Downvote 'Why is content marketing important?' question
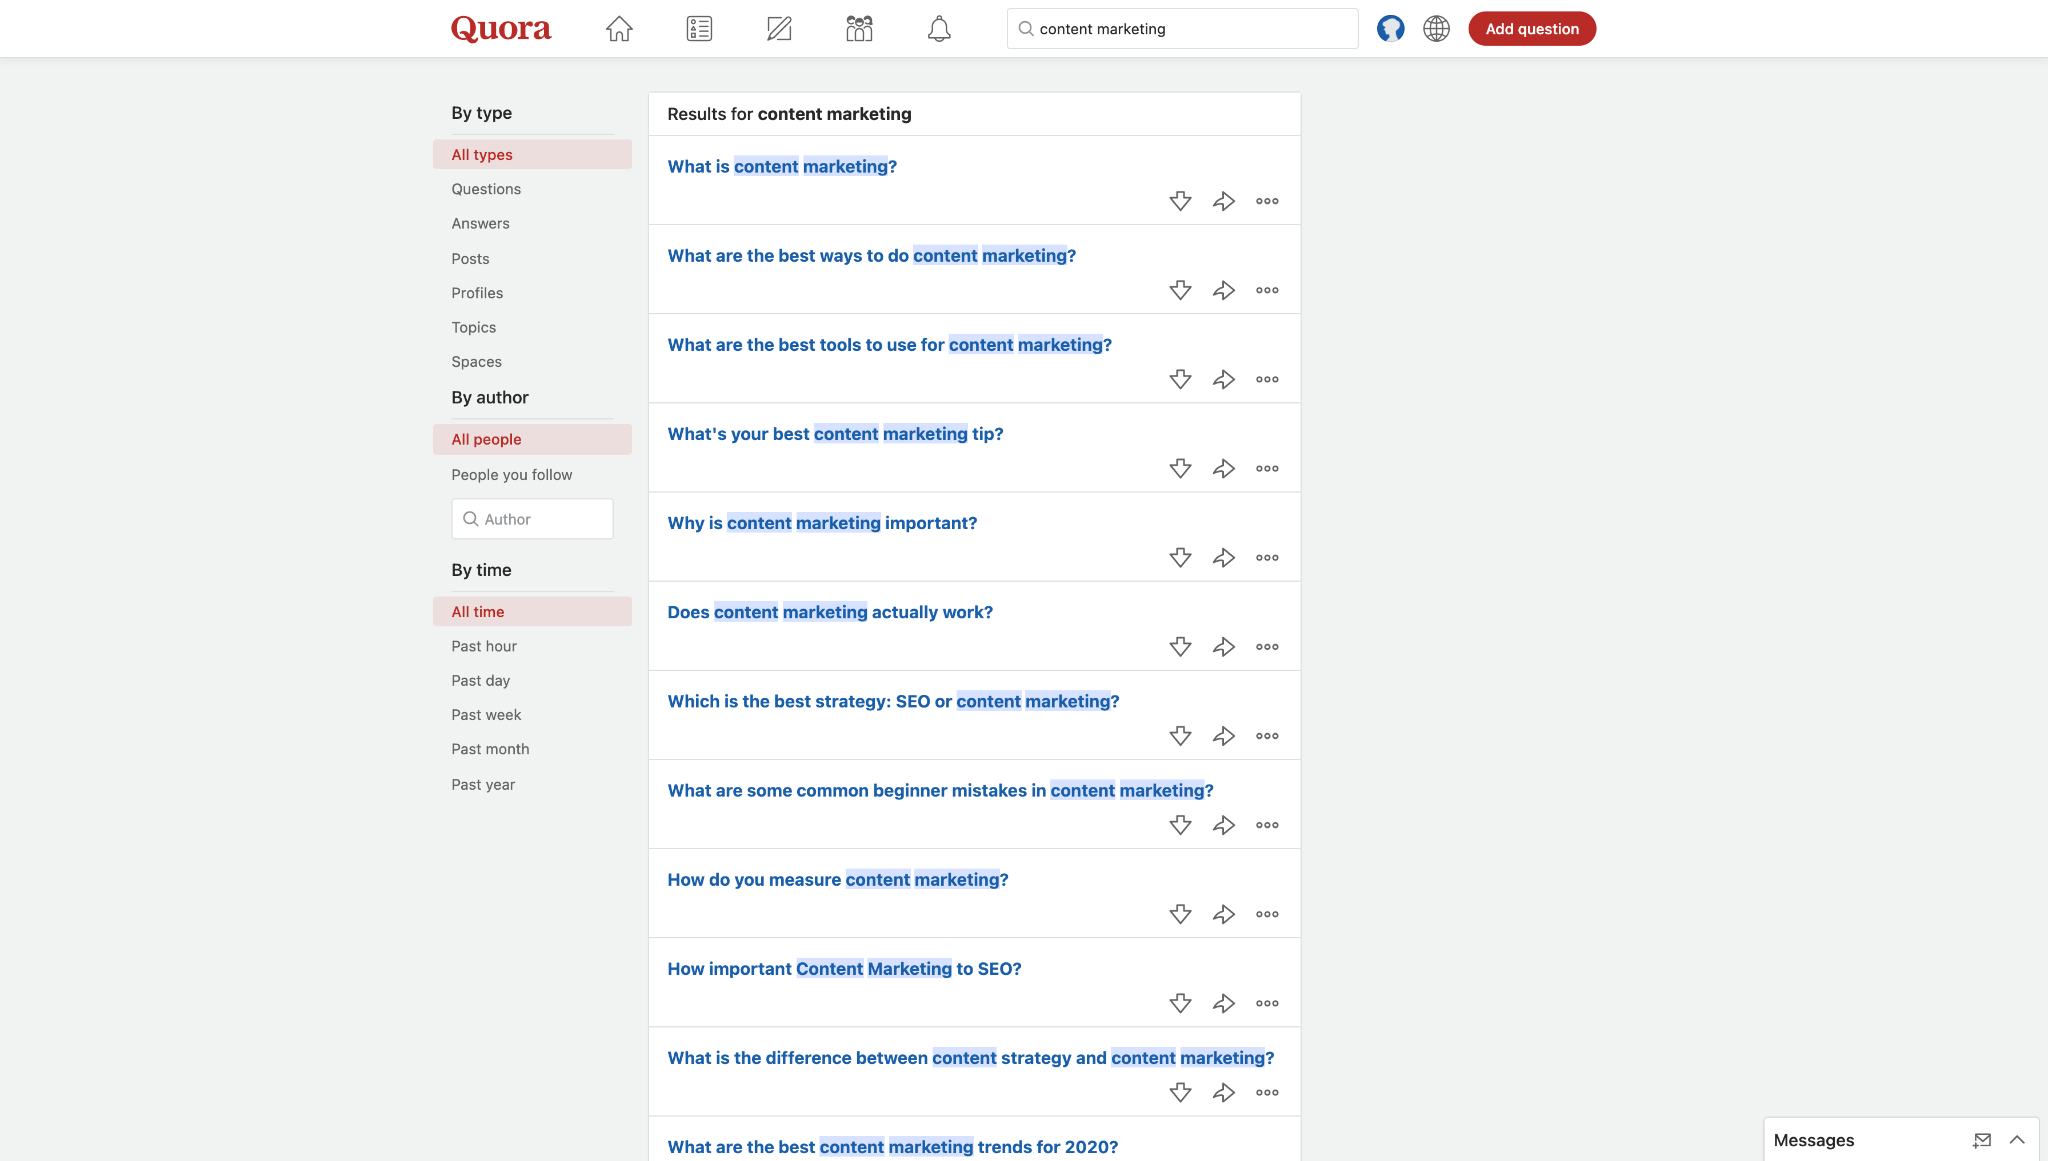The height and width of the screenshot is (1161, 2048). coord(1180,557)
